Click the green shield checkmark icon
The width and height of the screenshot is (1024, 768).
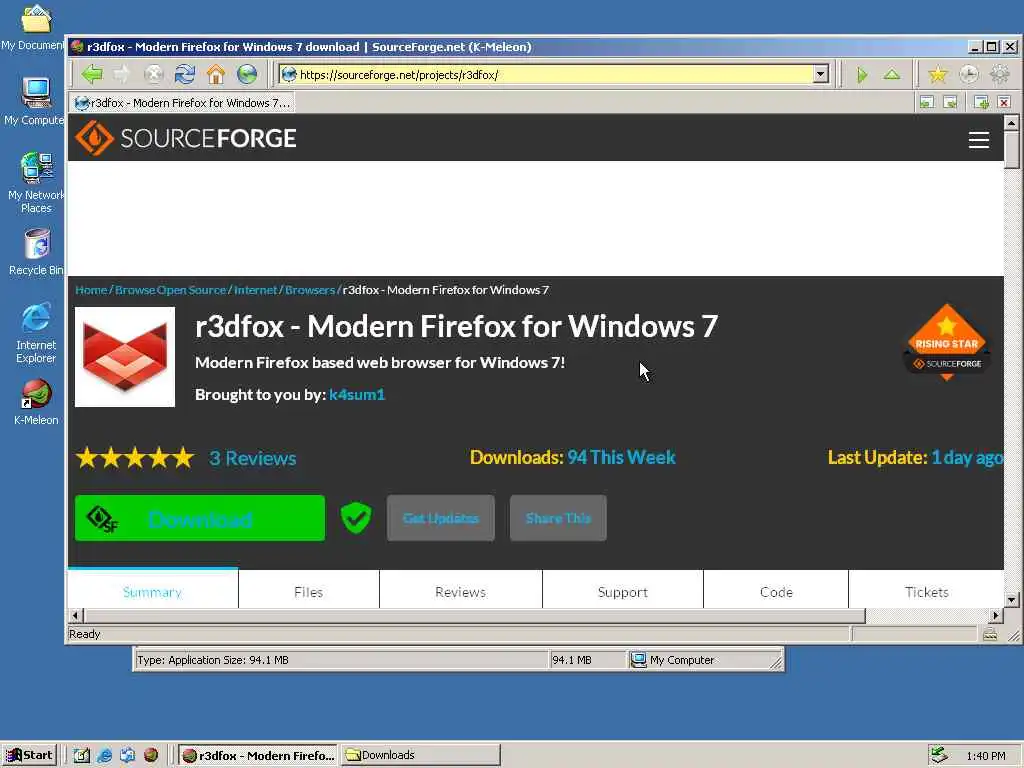[356, 518]
